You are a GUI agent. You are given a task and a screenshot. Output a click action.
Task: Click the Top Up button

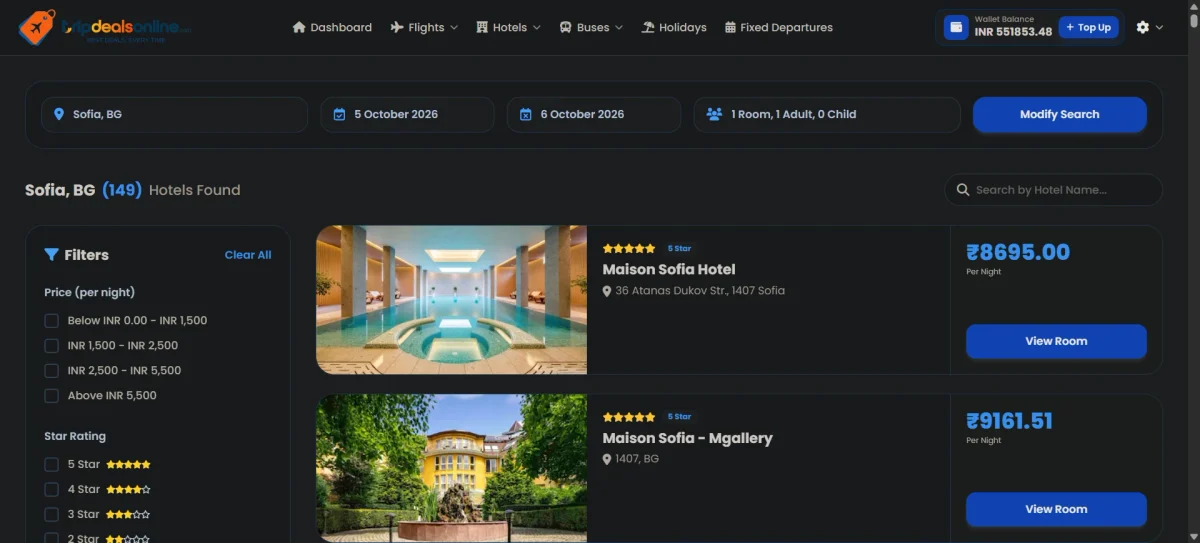click(x=1088, y=27)
